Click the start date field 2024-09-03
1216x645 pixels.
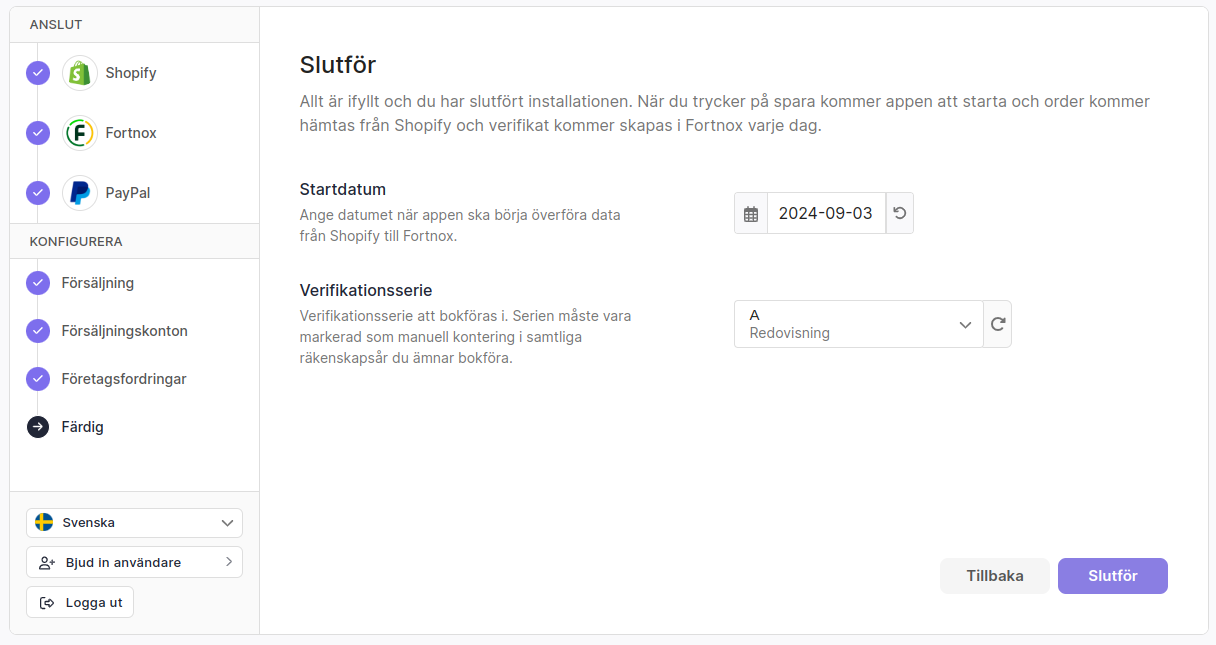coord(825,214)
